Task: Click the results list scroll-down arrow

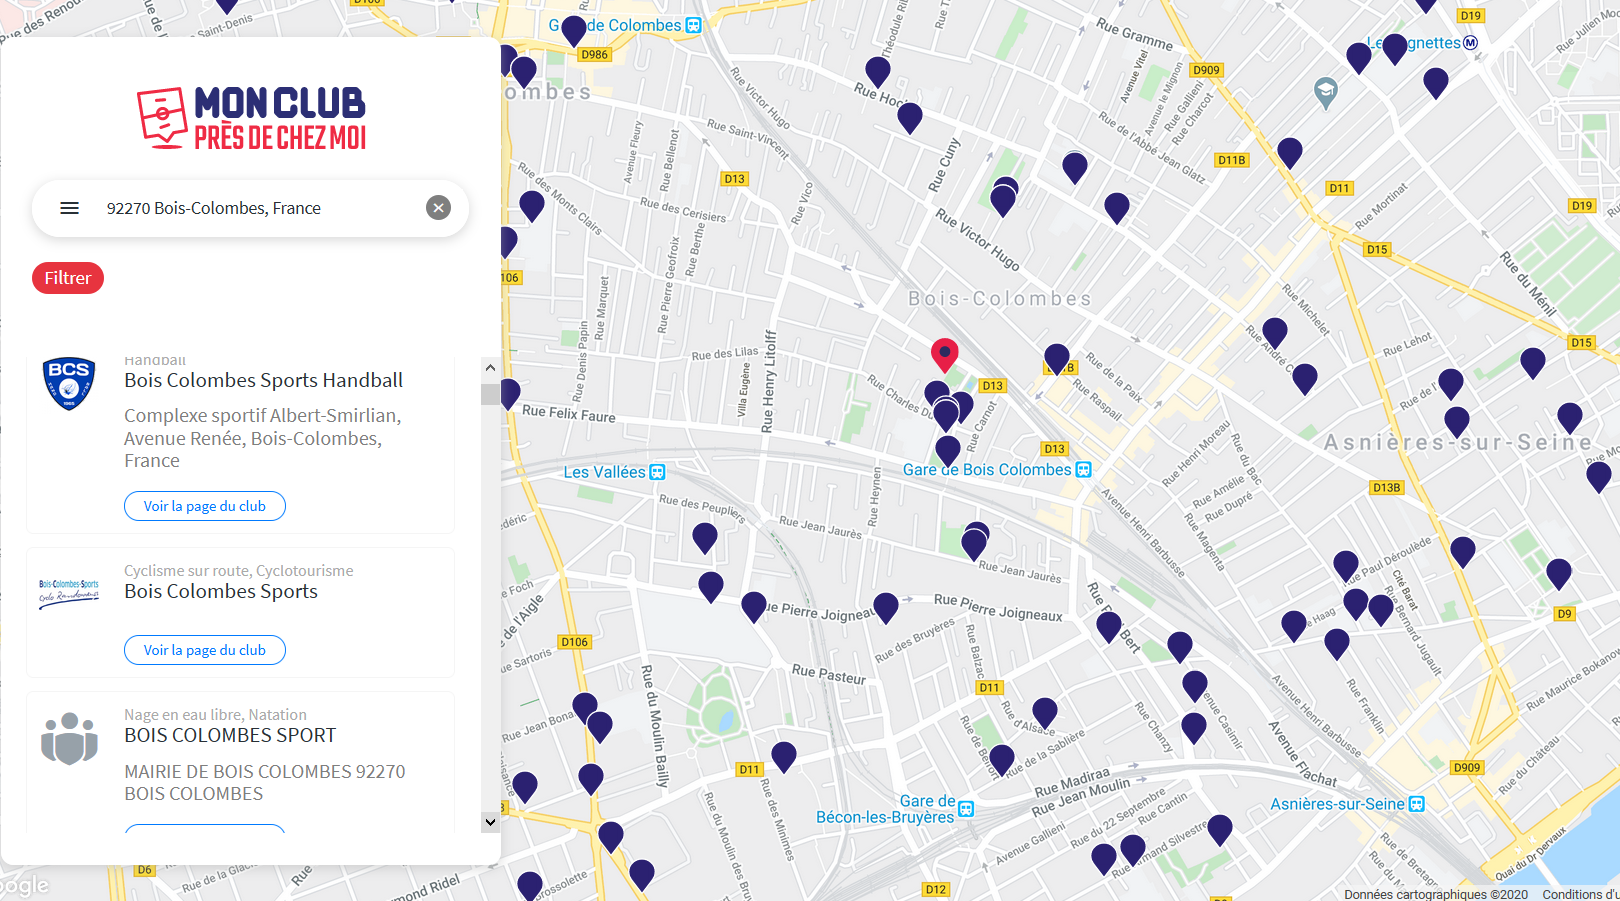Action: pos(490,822)
